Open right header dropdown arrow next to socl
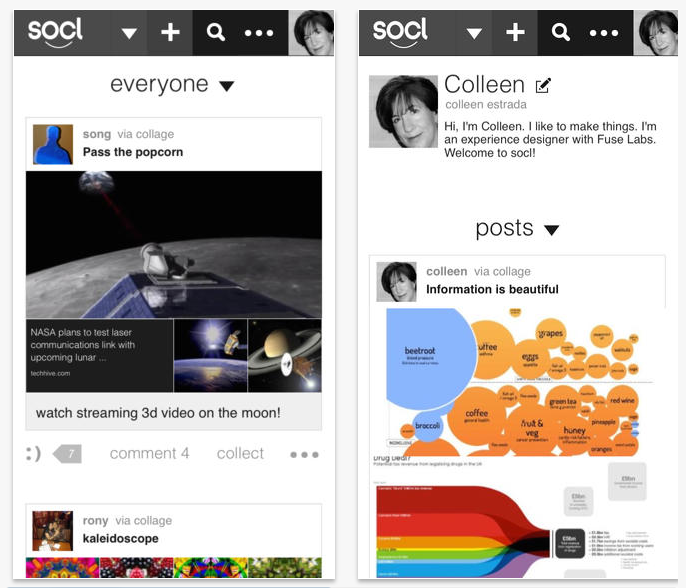 (474, 33)
